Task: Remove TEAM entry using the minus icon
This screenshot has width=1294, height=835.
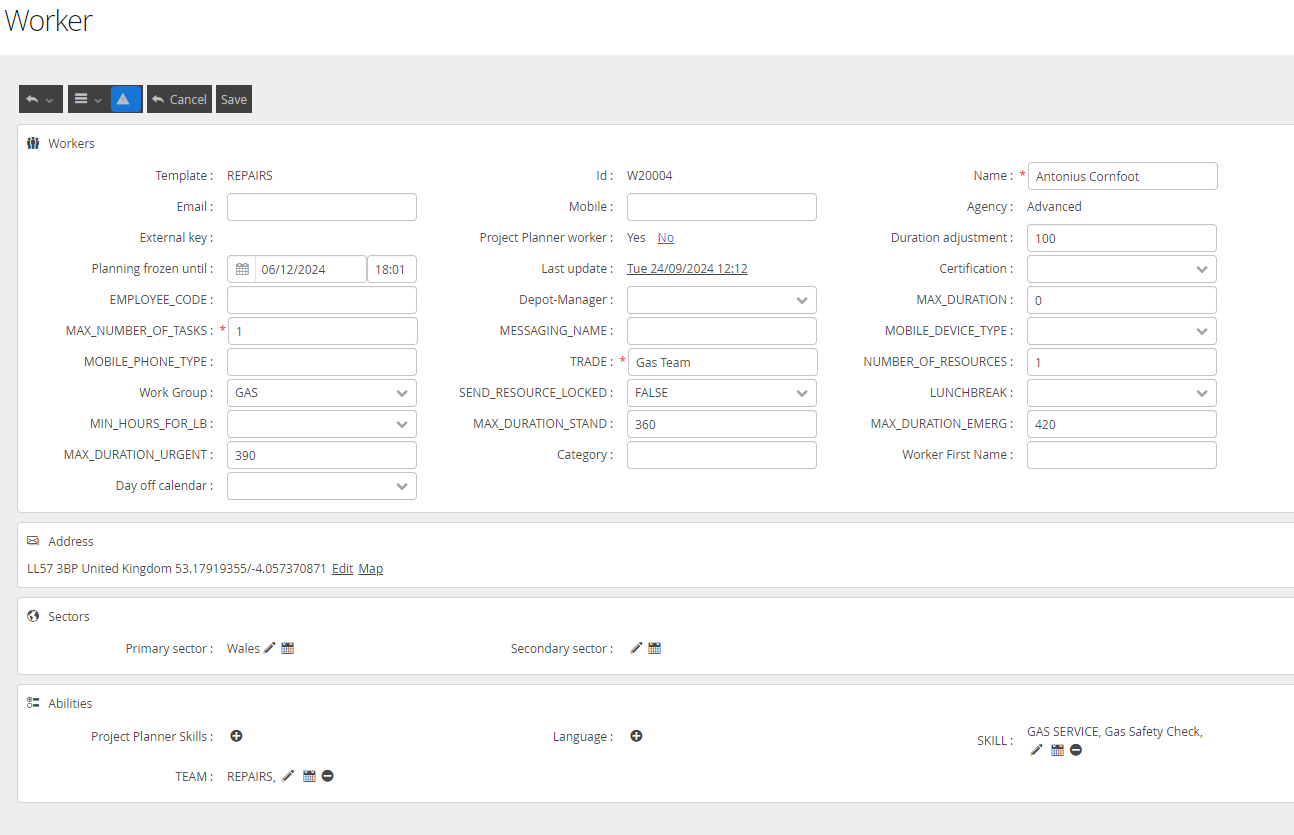Action: pos(328,776)
